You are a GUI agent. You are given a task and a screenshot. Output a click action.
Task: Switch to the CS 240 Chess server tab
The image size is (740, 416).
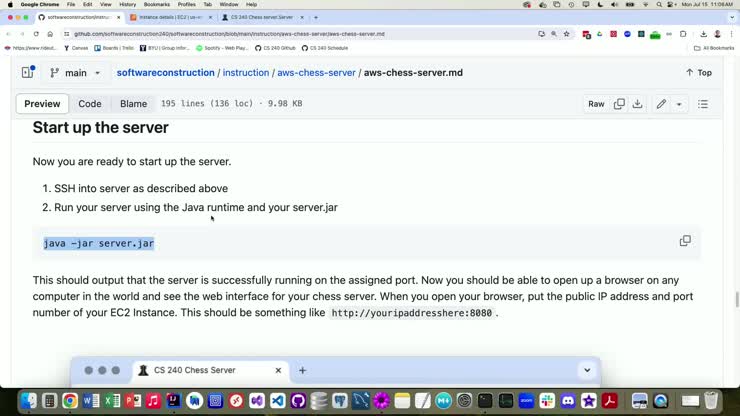point(262,17)
